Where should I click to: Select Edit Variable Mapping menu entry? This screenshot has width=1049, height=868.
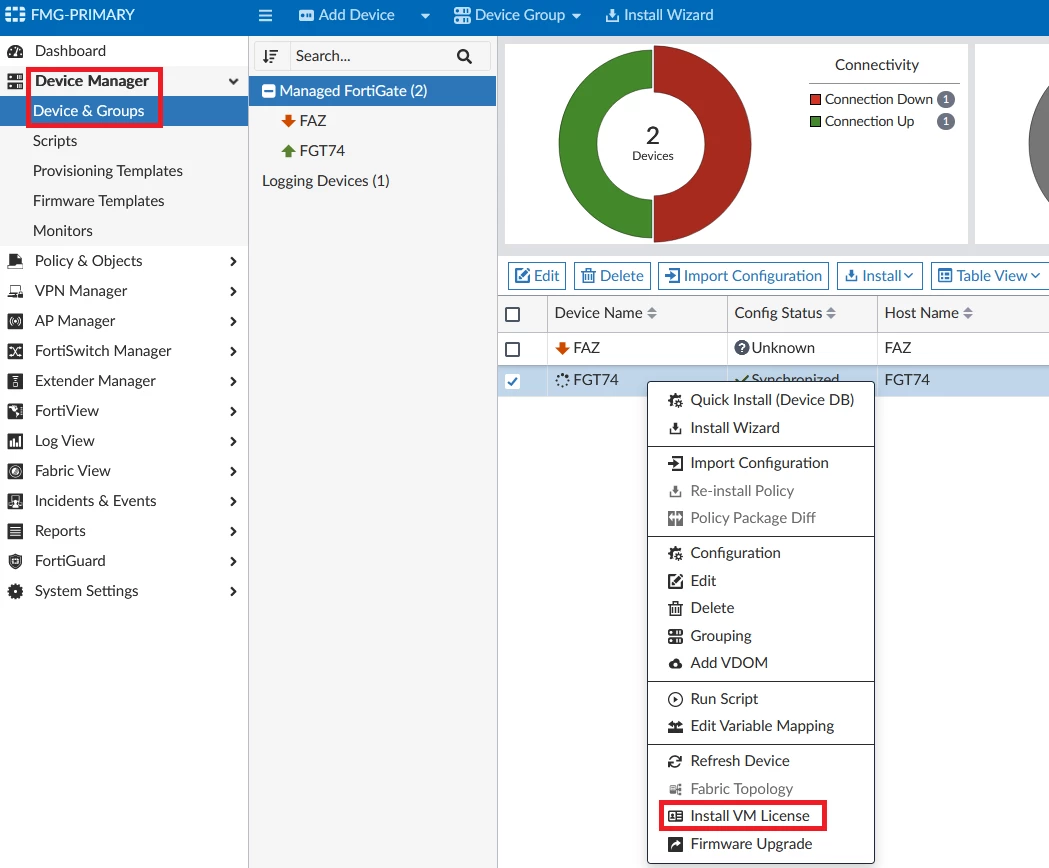click(762, 726)
